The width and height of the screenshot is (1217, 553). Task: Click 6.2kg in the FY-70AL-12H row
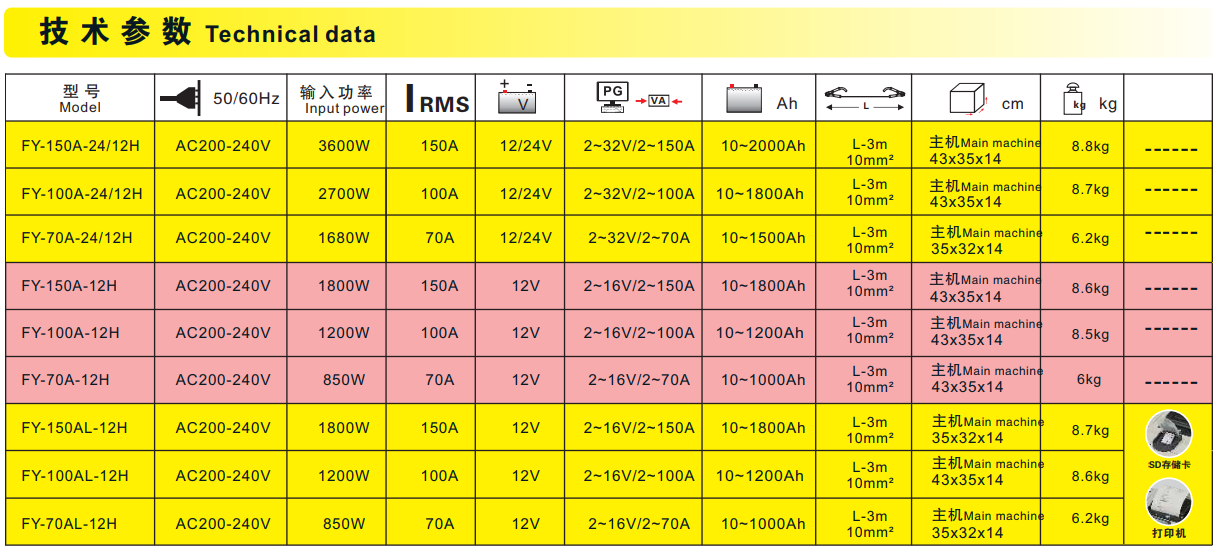(x=1090, y=519)
